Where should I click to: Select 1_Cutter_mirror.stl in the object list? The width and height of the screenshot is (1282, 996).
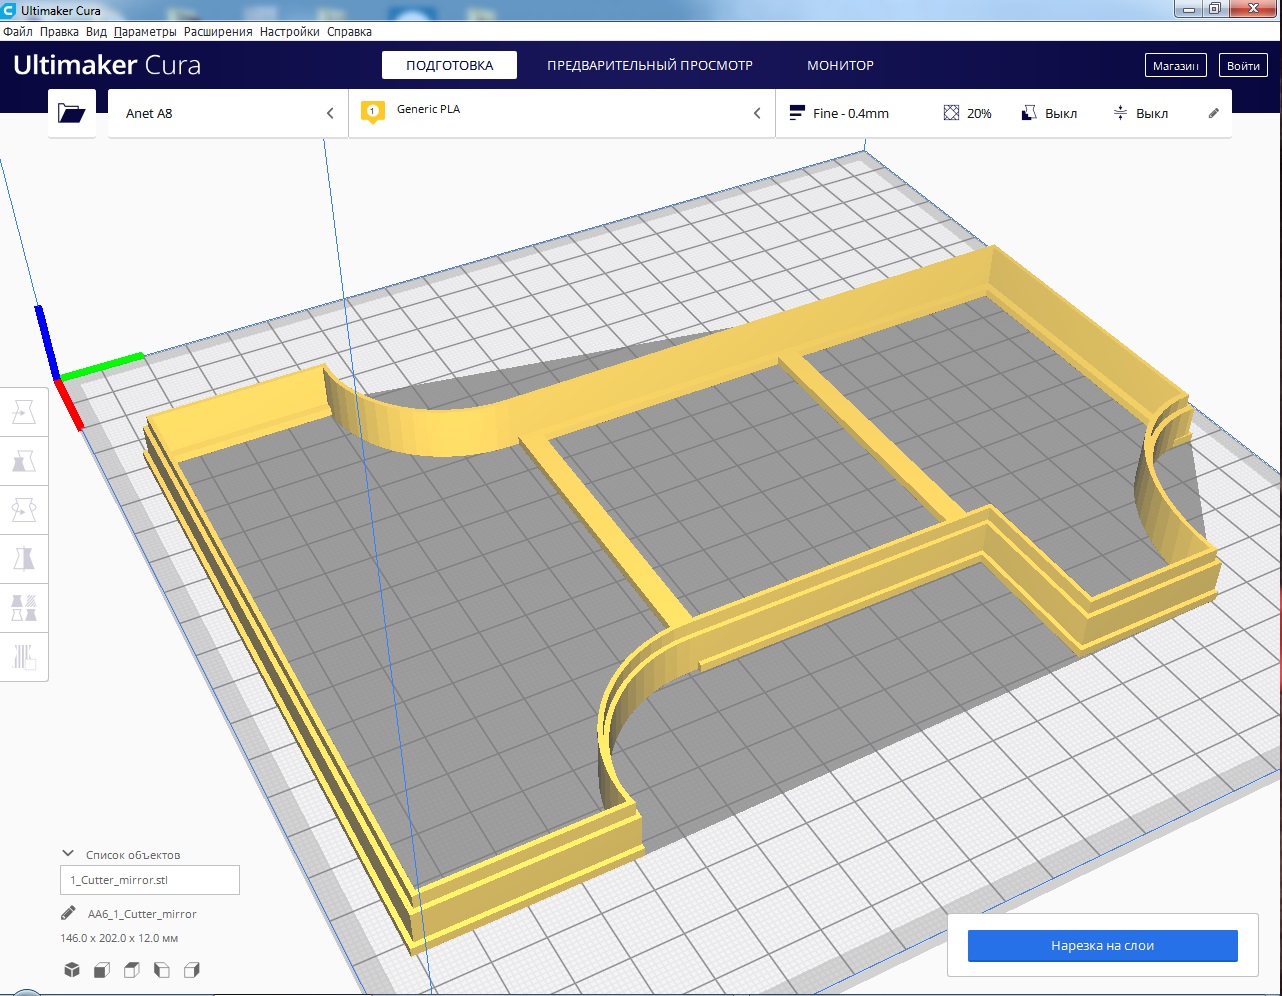(149, 880)
